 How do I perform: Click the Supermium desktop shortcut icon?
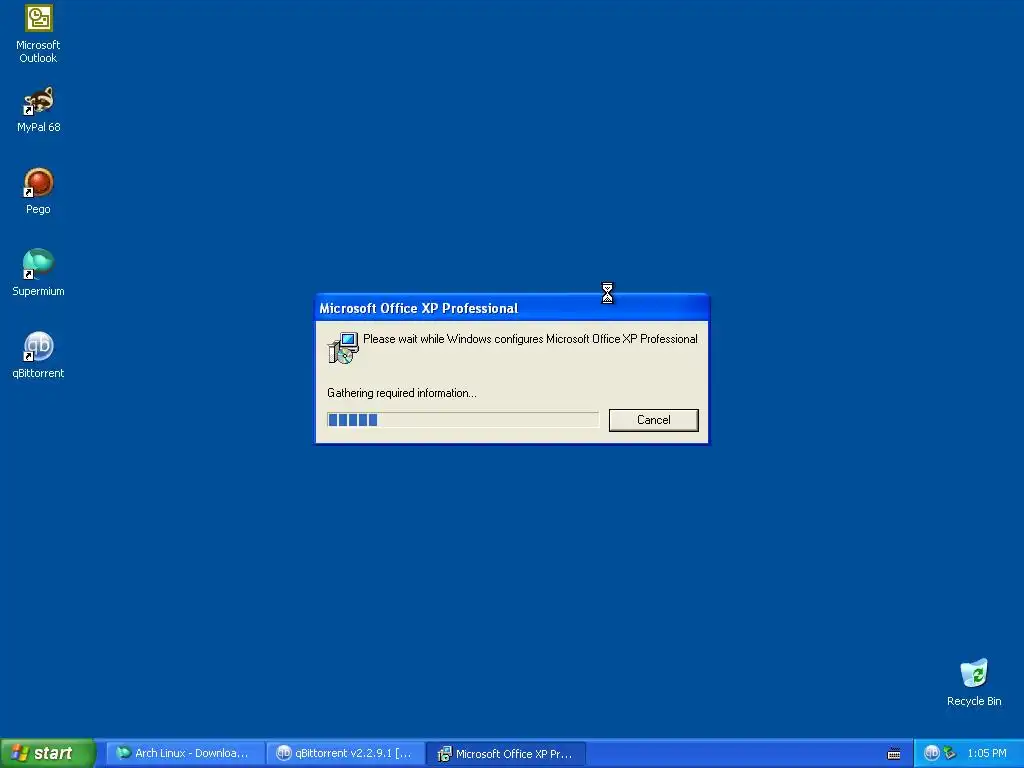coord(38,263)
